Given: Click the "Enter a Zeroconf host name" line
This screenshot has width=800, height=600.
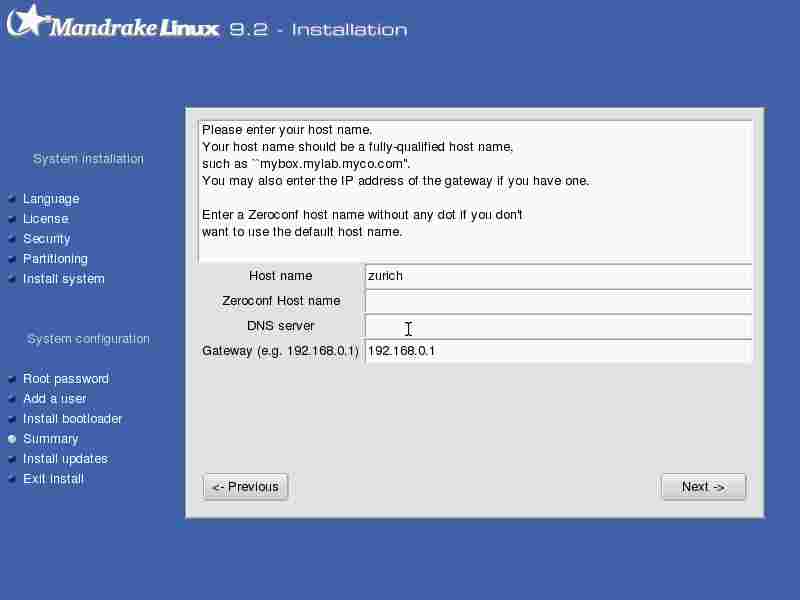Looking at the screenshot, I should pyautogui.click(x=362, y=215).
